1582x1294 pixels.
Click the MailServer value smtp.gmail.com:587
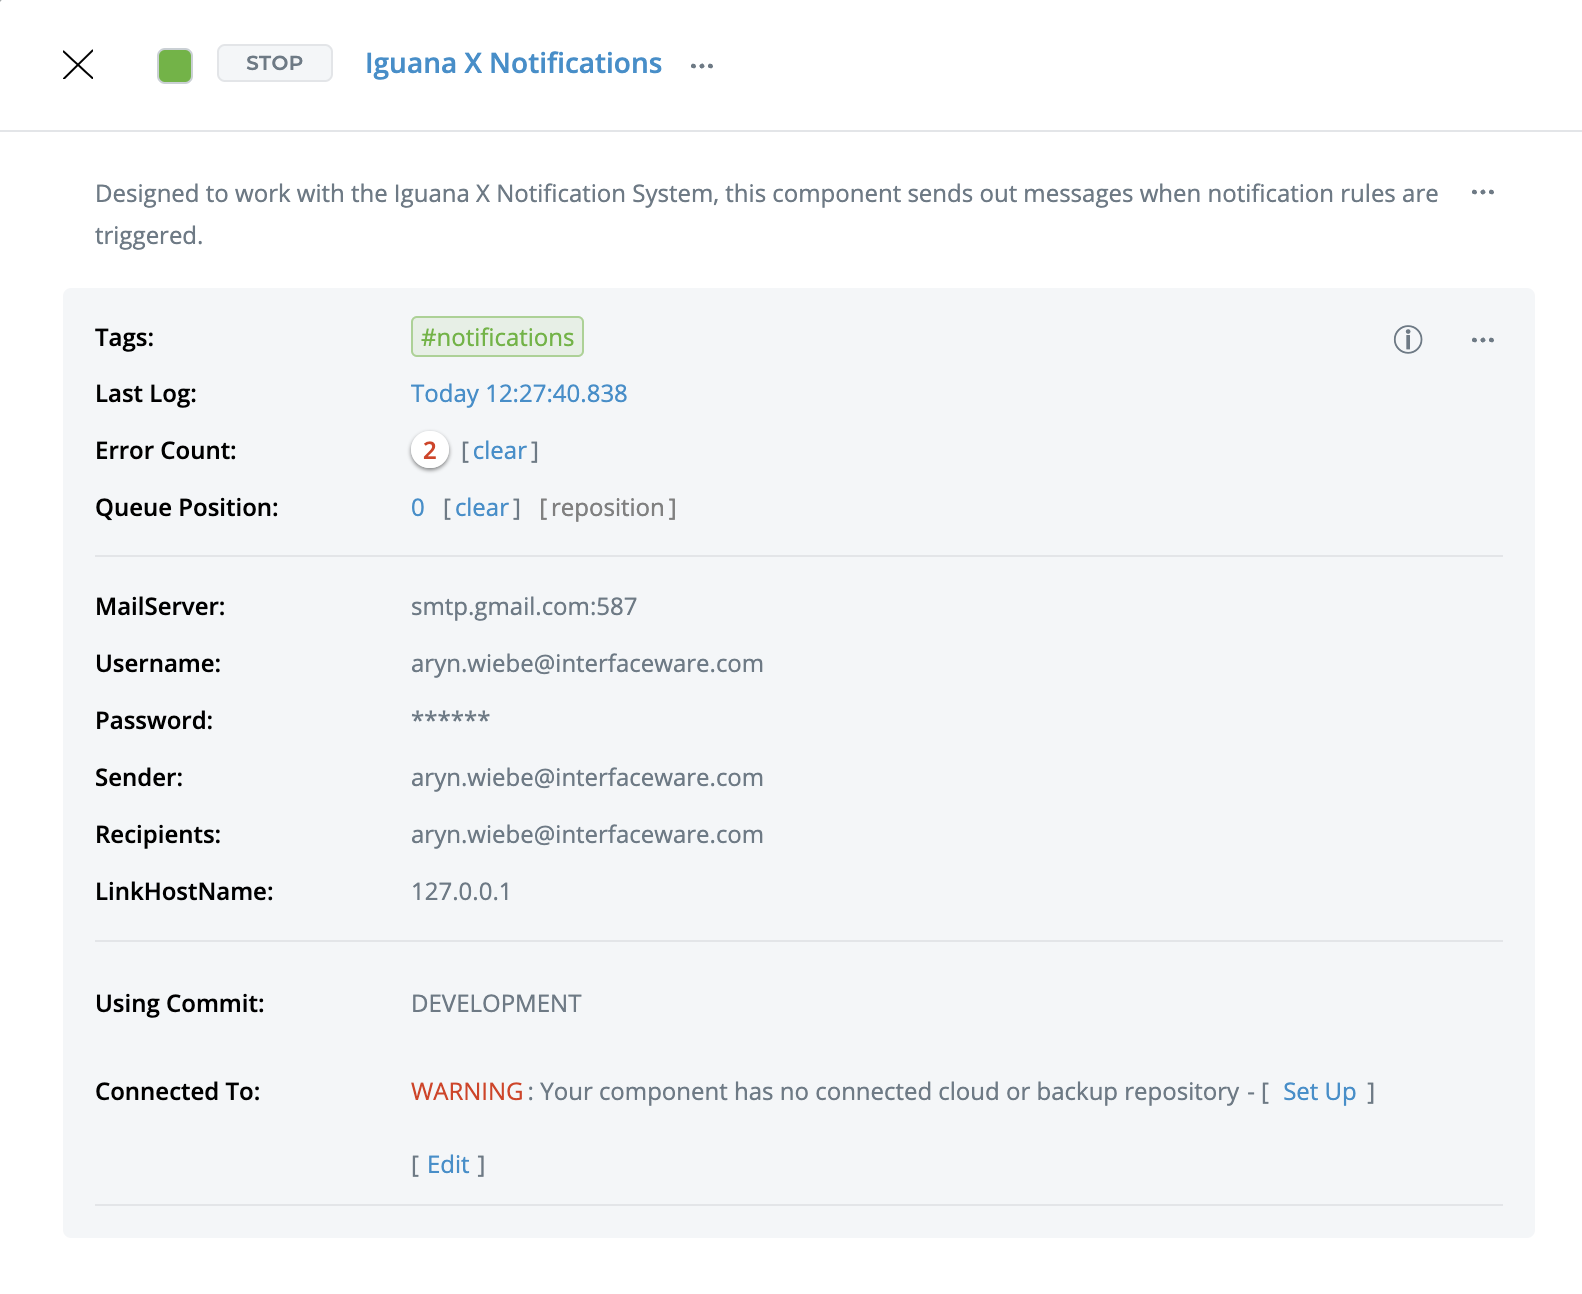coord(524,607)
